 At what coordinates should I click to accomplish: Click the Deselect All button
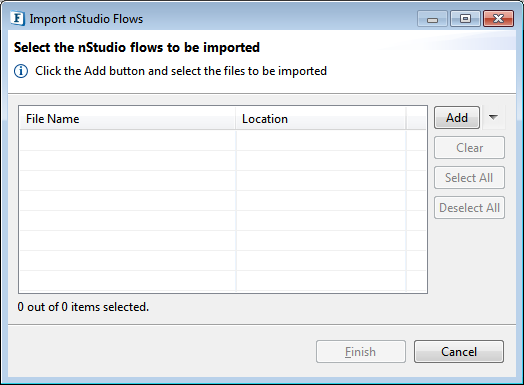click(470, 208)
